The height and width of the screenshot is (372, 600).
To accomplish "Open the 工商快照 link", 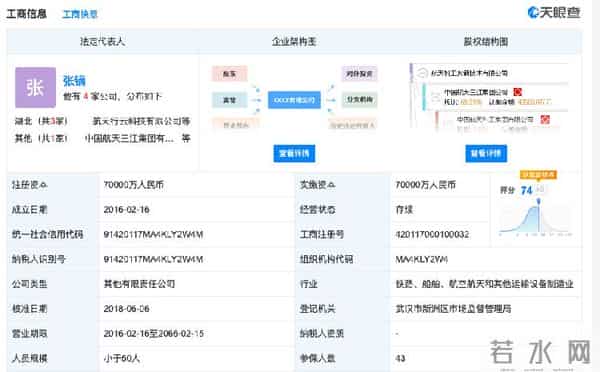I will (x=80, y=15).
